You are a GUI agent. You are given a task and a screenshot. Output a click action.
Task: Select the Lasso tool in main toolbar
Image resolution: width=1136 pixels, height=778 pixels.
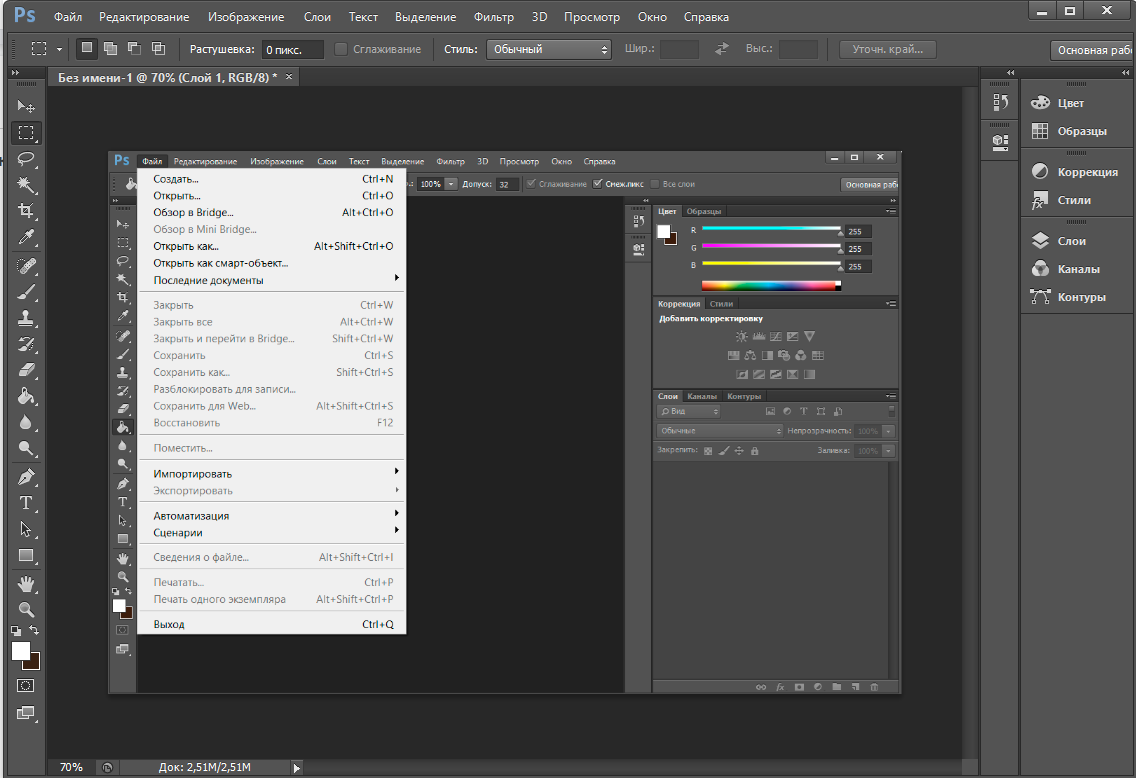pos(25,159)
